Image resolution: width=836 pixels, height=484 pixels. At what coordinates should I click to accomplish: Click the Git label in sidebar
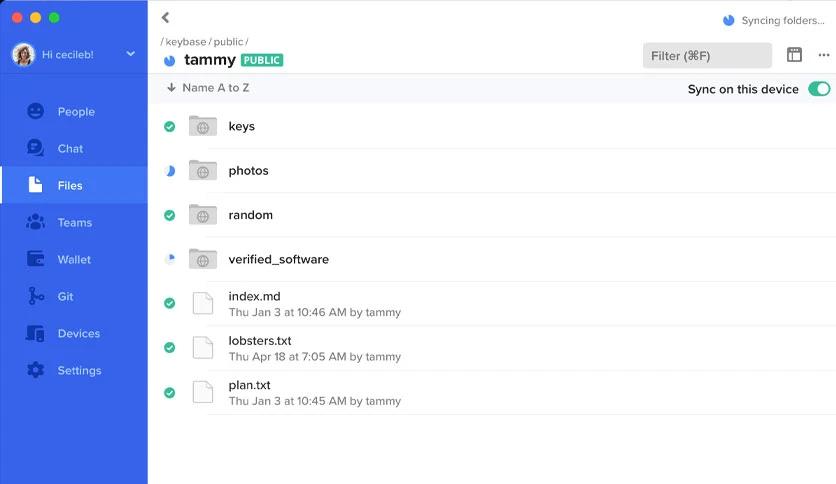[x=66, y=296]
